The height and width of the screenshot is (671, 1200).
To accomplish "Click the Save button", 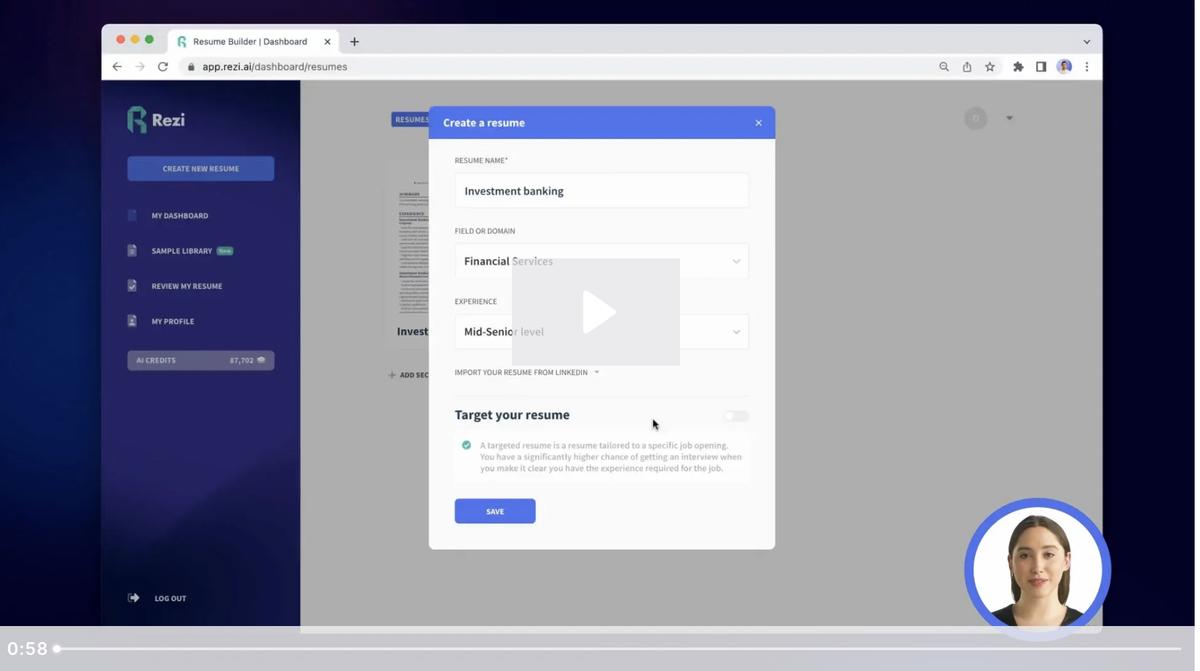I will (495, 511).
